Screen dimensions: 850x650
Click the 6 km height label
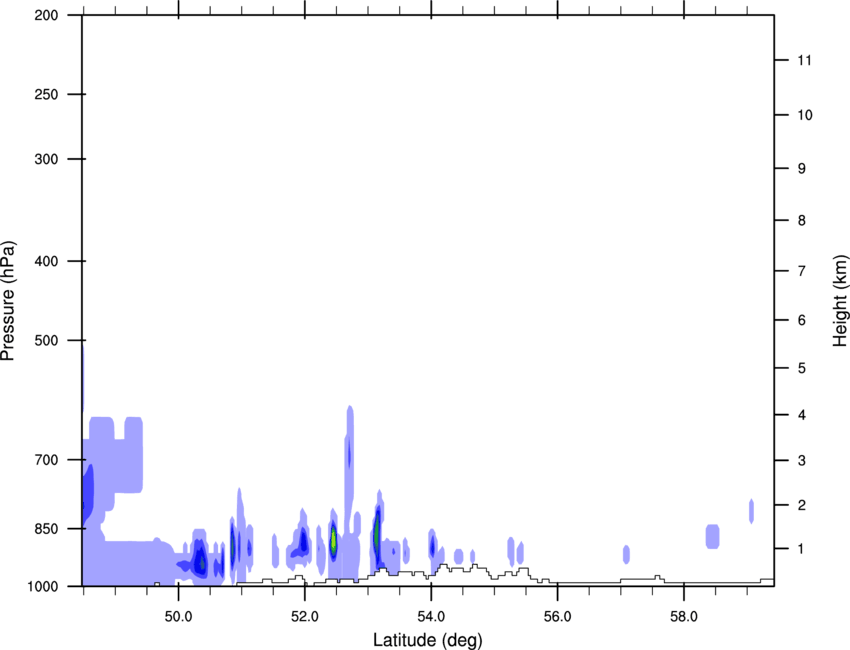(802, 320)
